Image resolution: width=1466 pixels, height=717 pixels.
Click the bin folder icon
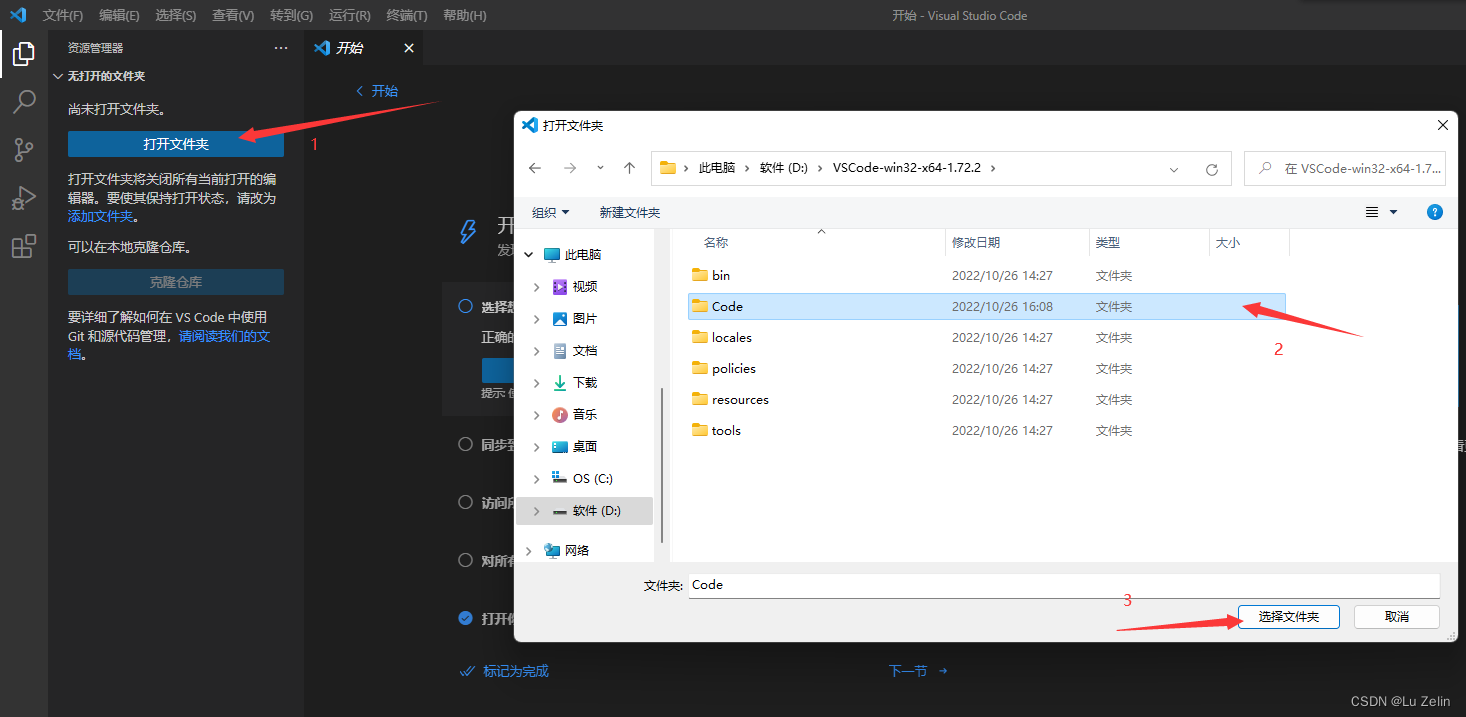click(x=700, y=275)
